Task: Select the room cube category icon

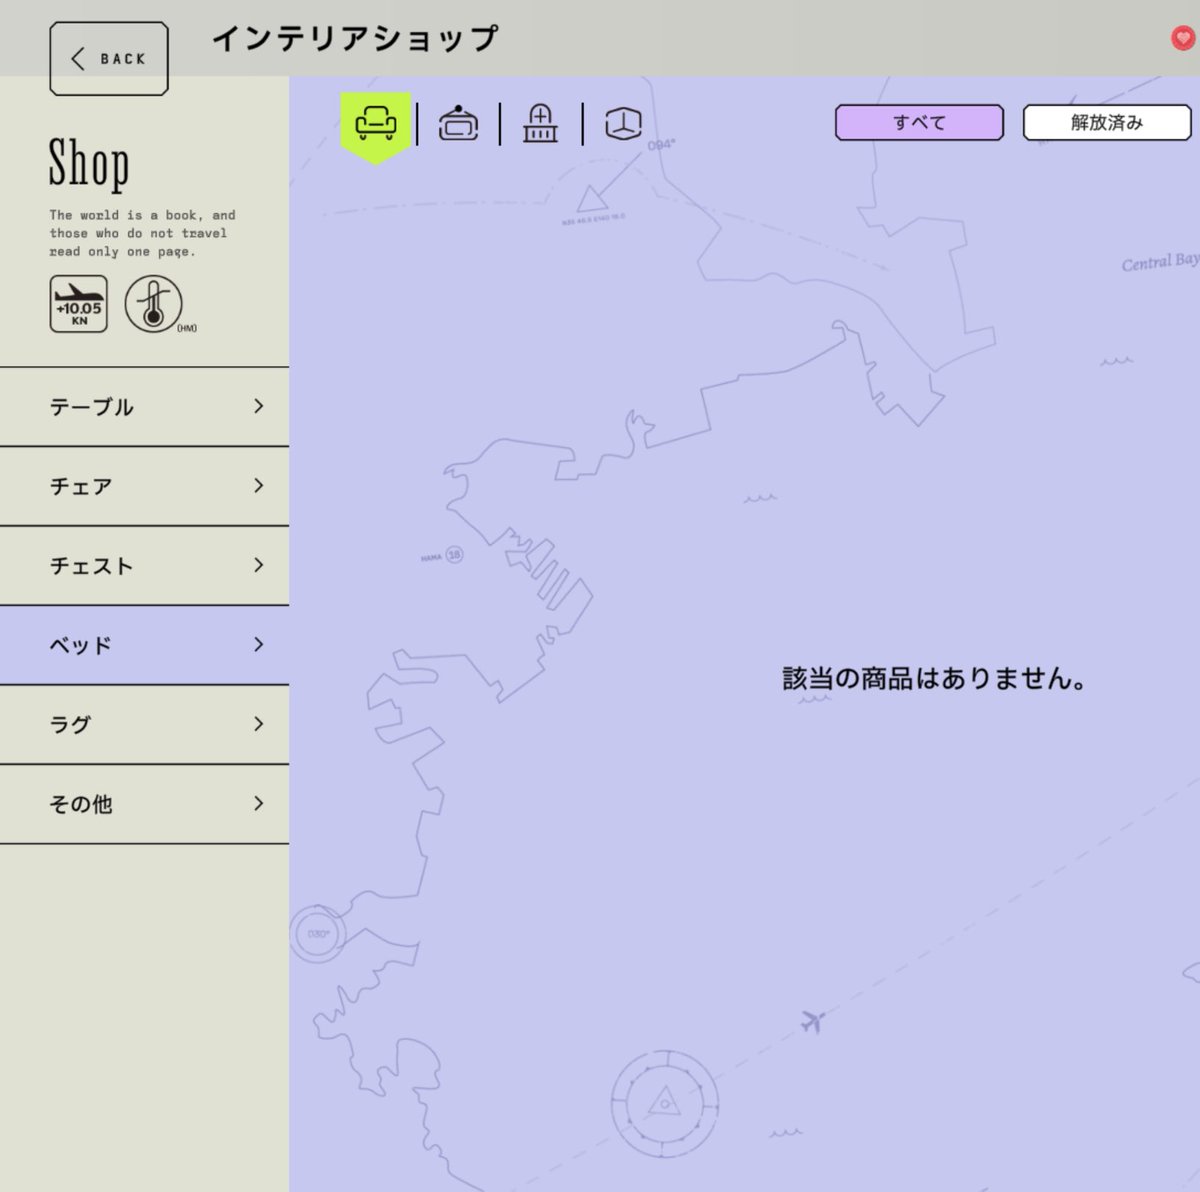Action: pos(623,124)
